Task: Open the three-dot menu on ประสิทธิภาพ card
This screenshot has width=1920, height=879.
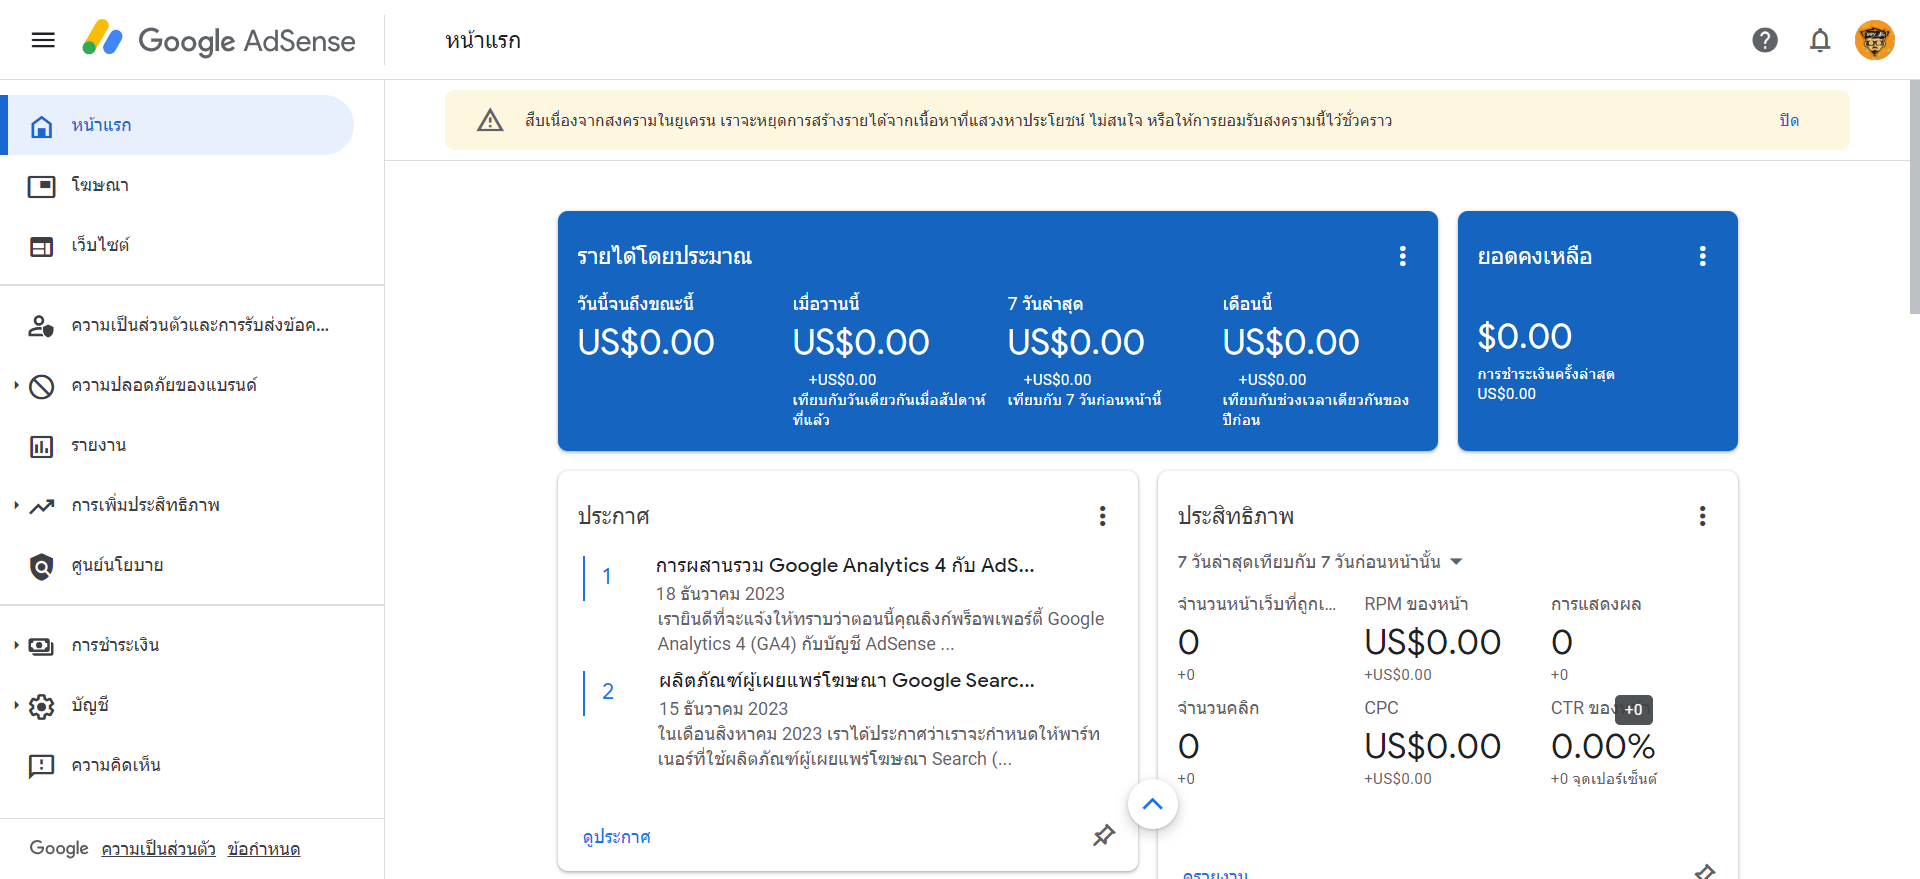Action: pyautogui.click(x=1702, y=516)
